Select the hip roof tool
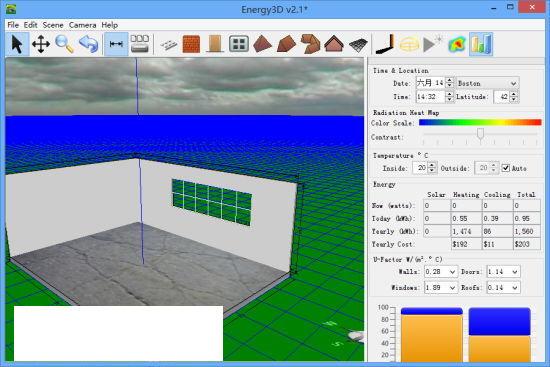Screen dimensions: 550x367 (x=286, y=44)
